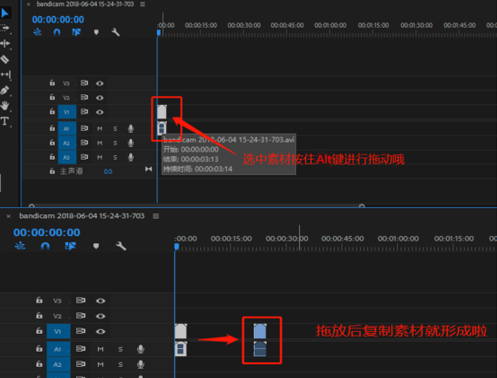Select the Pen tool in the toolbar
This screenshot has height=378, width=497.
point(5,90)
